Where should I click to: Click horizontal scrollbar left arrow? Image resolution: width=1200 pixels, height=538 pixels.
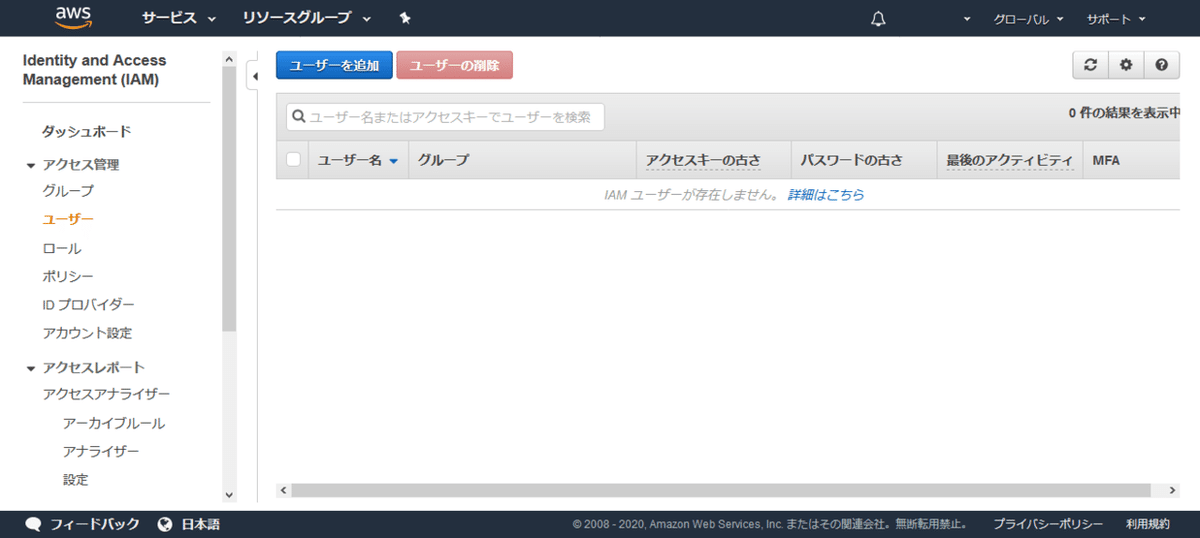tap(283, 491)
